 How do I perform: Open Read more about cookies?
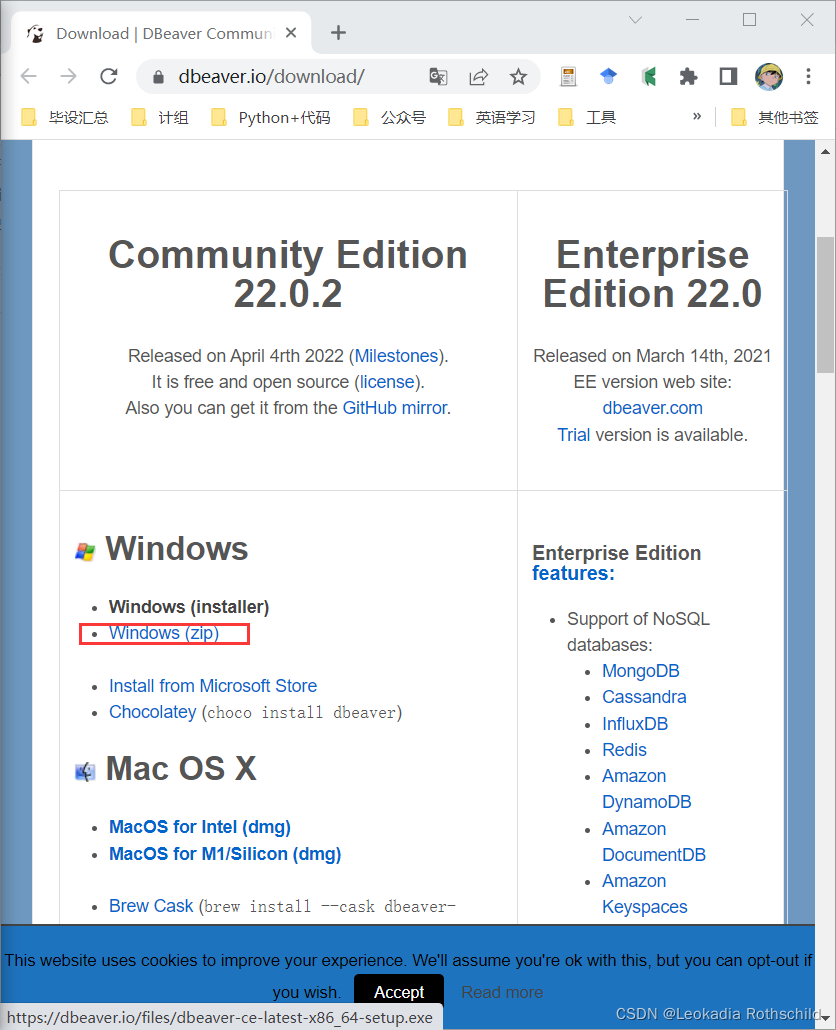pyautogui.click(x=502, y=993)
